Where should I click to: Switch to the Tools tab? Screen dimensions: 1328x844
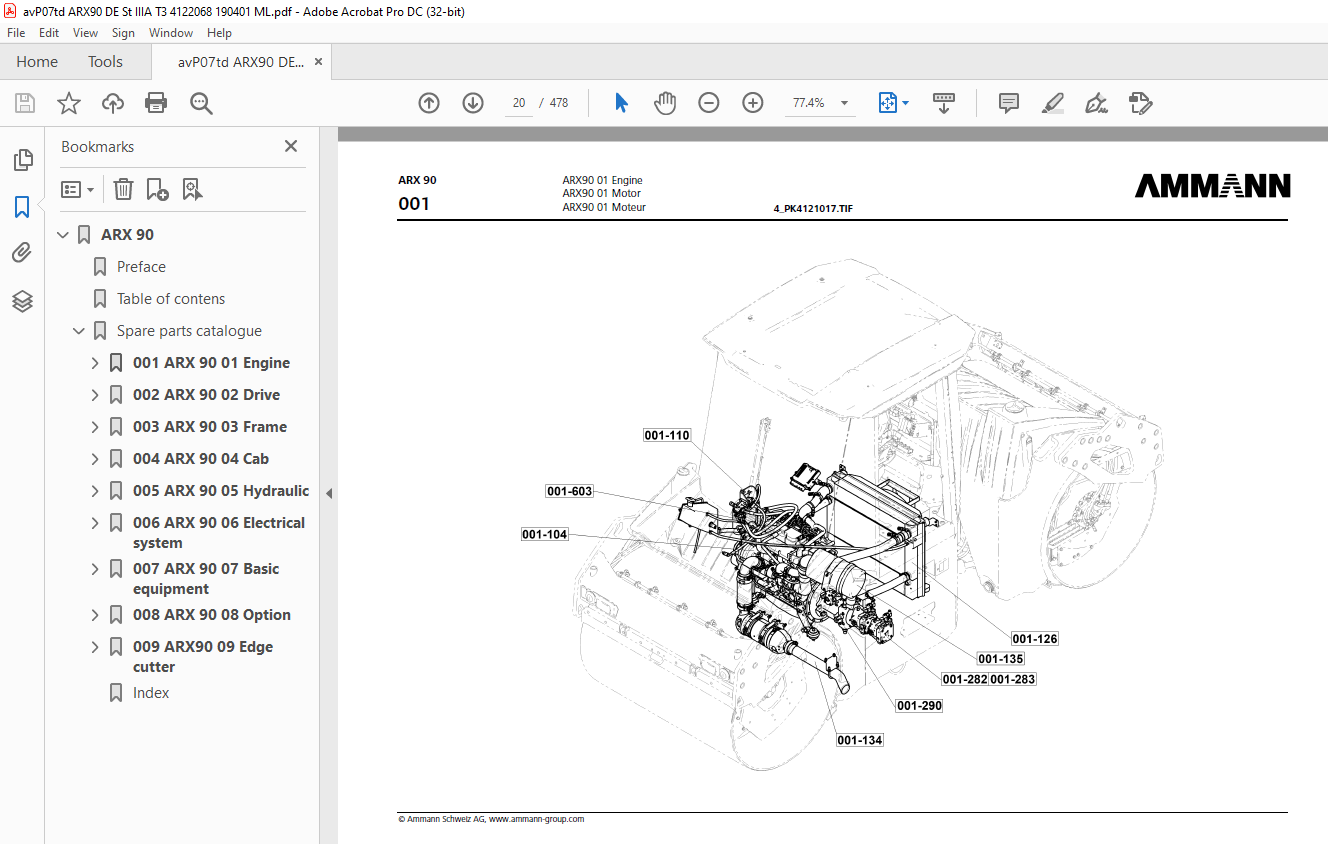pyautogui.click(x=105, y=62)
